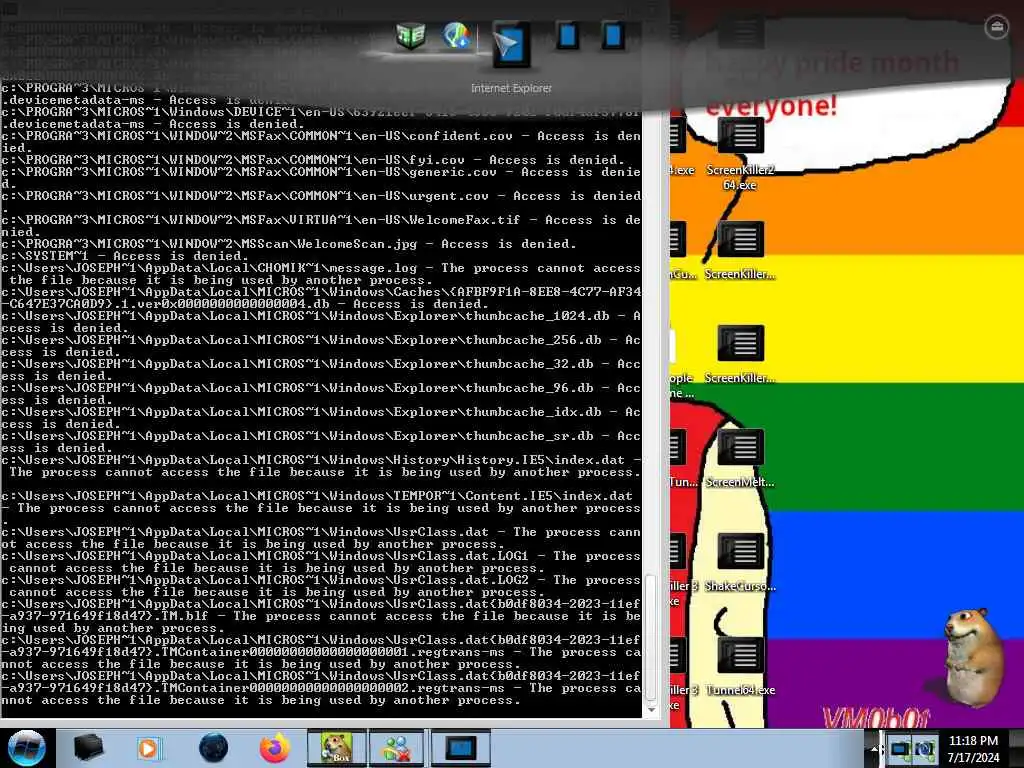This screenshot has height=768, width=1024.
Task: Select ScreenKiller icon directly below ScreenKiller2 64.exe
Action: coord(740,251)
